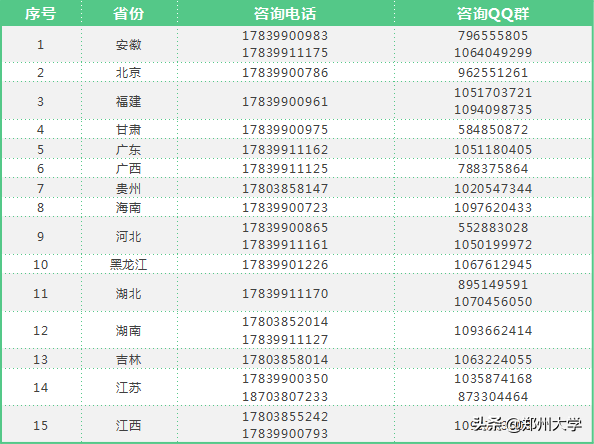
Task: Select QQ group 895149591
Action: (x=493, y=285)
